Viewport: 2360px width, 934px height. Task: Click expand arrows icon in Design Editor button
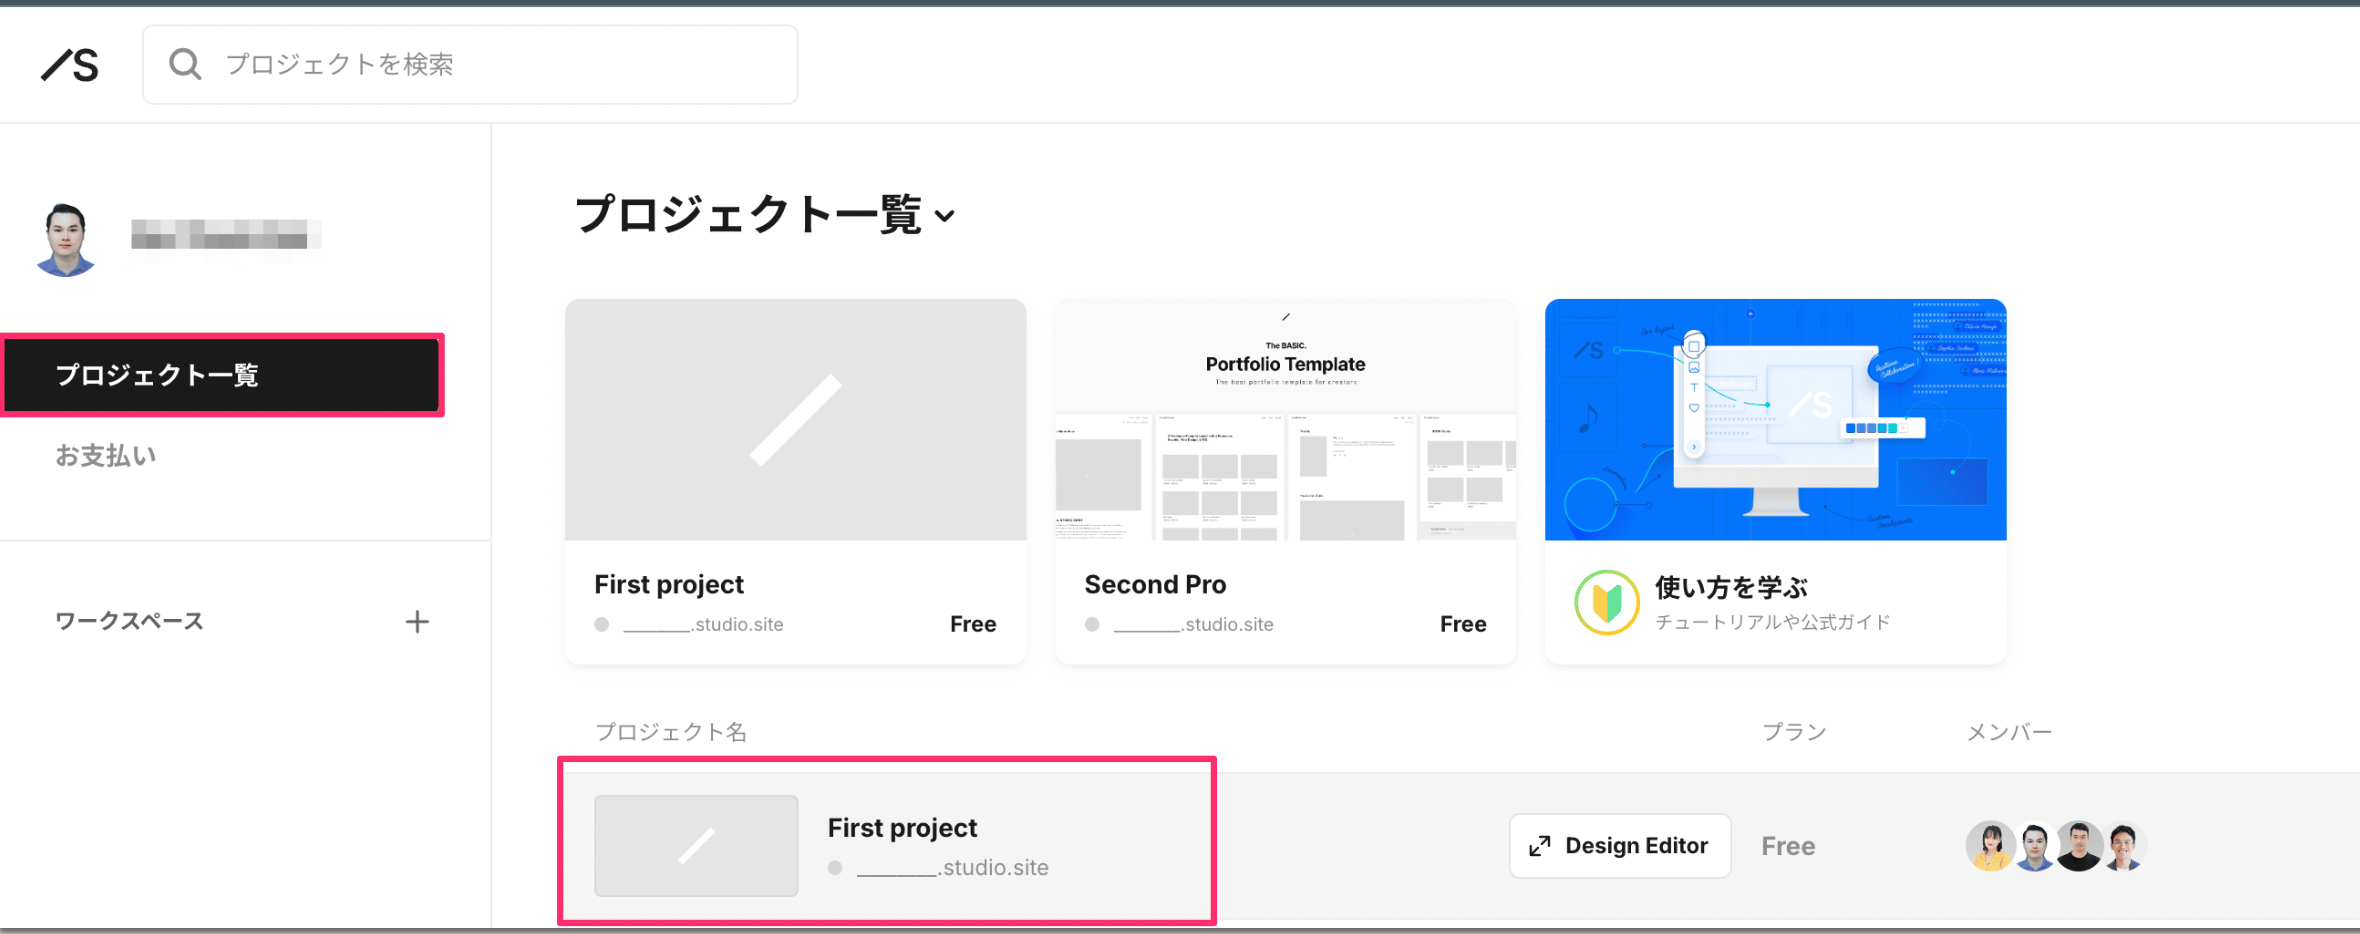pyautogui.click(x=1540, y=846)
